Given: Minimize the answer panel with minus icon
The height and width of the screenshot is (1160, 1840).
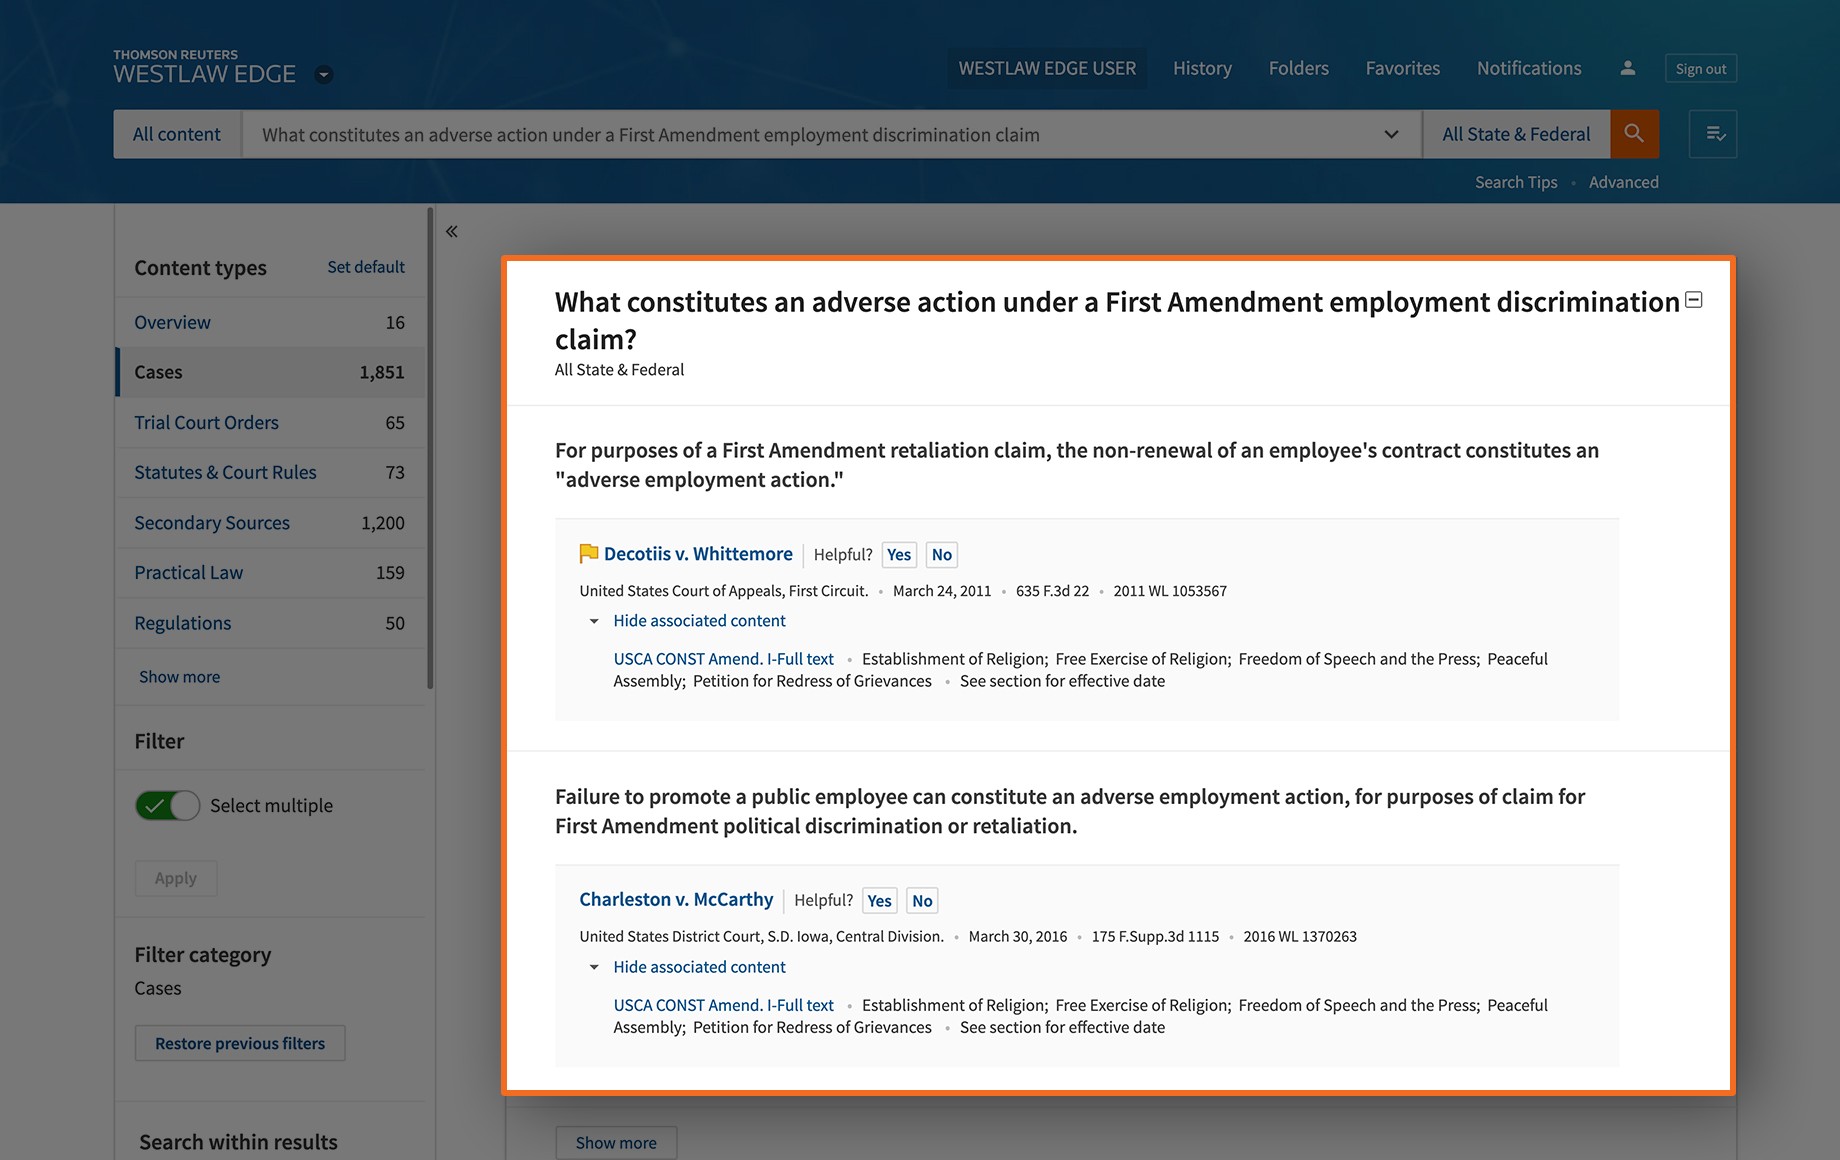Looking at the screenshot, I should tap(1694, 300).
